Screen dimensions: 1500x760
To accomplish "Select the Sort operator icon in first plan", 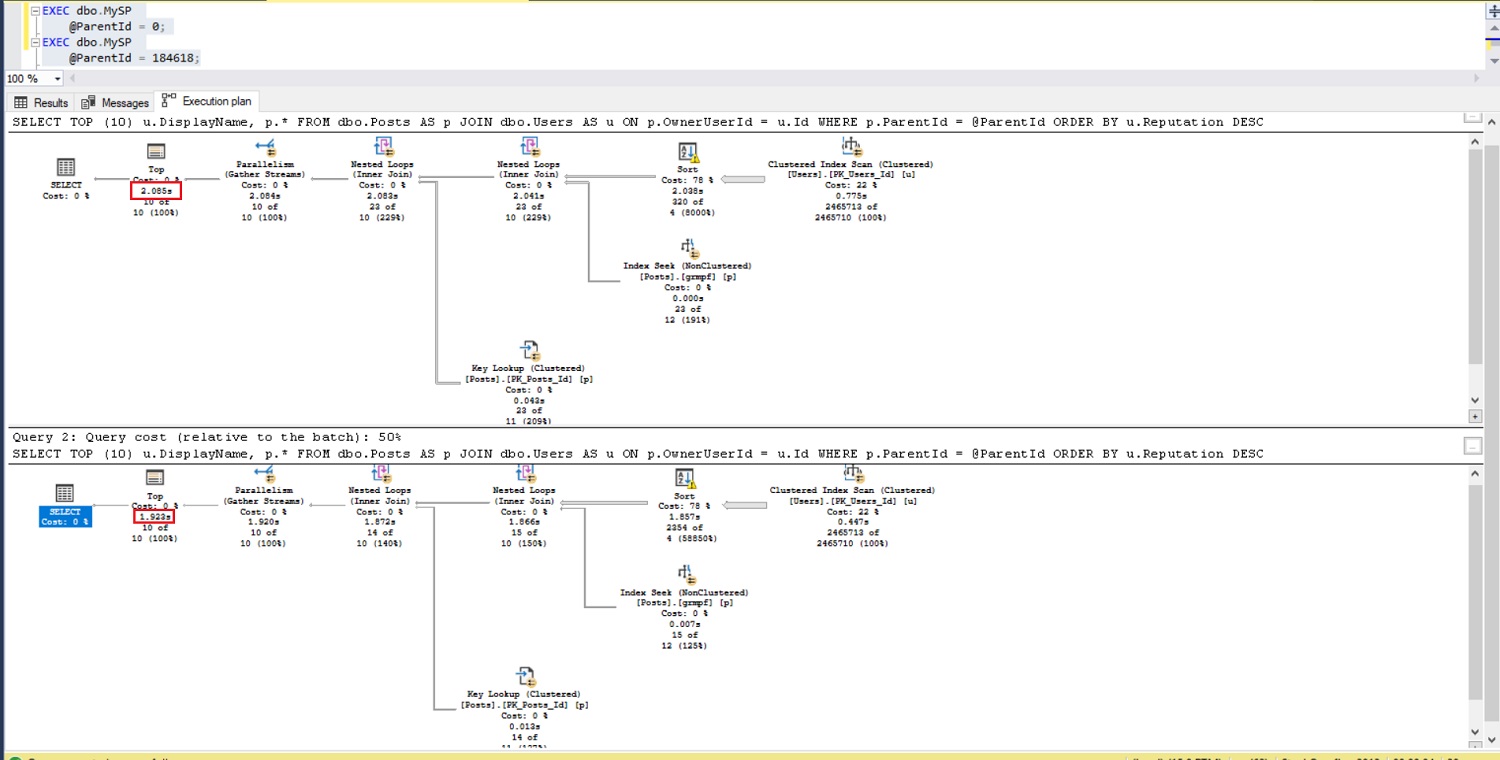I will click(687, 152).
